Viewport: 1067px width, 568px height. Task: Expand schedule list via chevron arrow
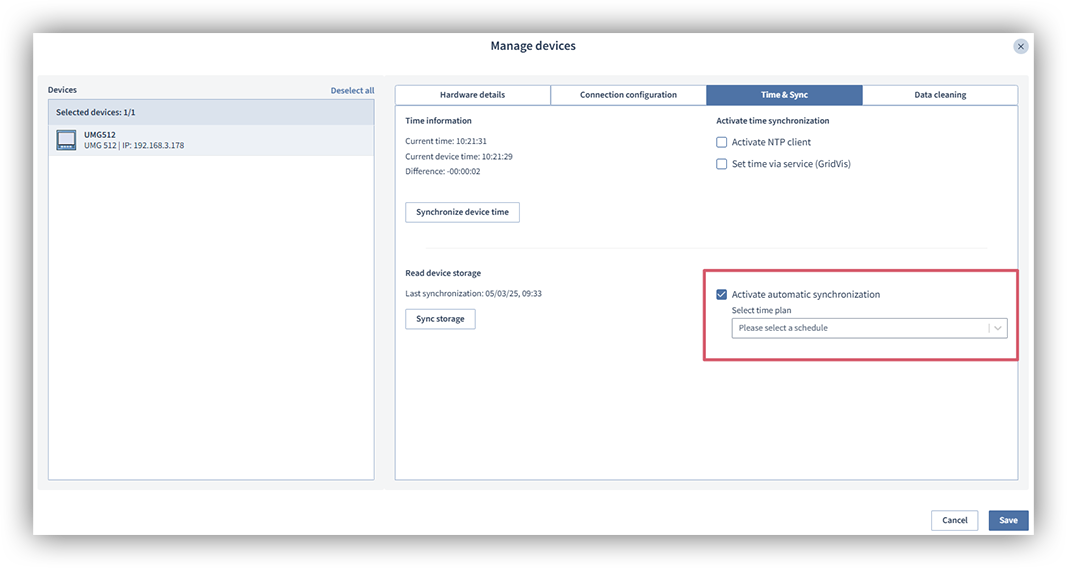(998, 328)
